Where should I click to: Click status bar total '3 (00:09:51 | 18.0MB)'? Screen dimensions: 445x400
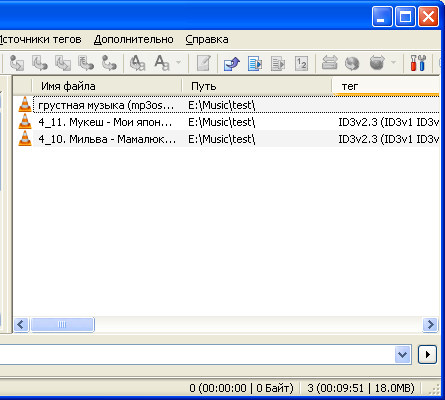[361, 388]
